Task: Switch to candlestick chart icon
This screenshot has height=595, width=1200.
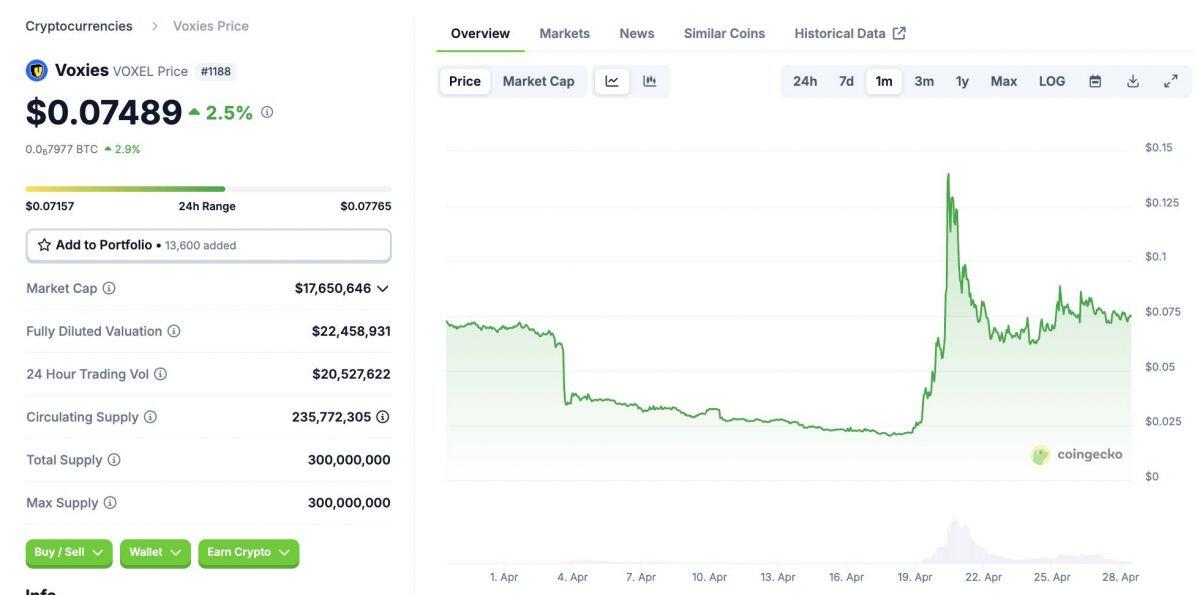Action: tap(649, 81)
